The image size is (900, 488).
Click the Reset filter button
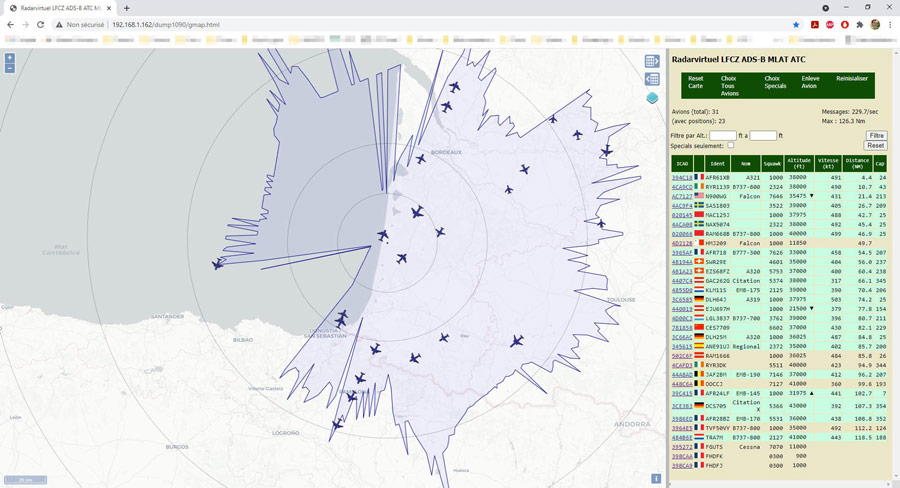876,146
